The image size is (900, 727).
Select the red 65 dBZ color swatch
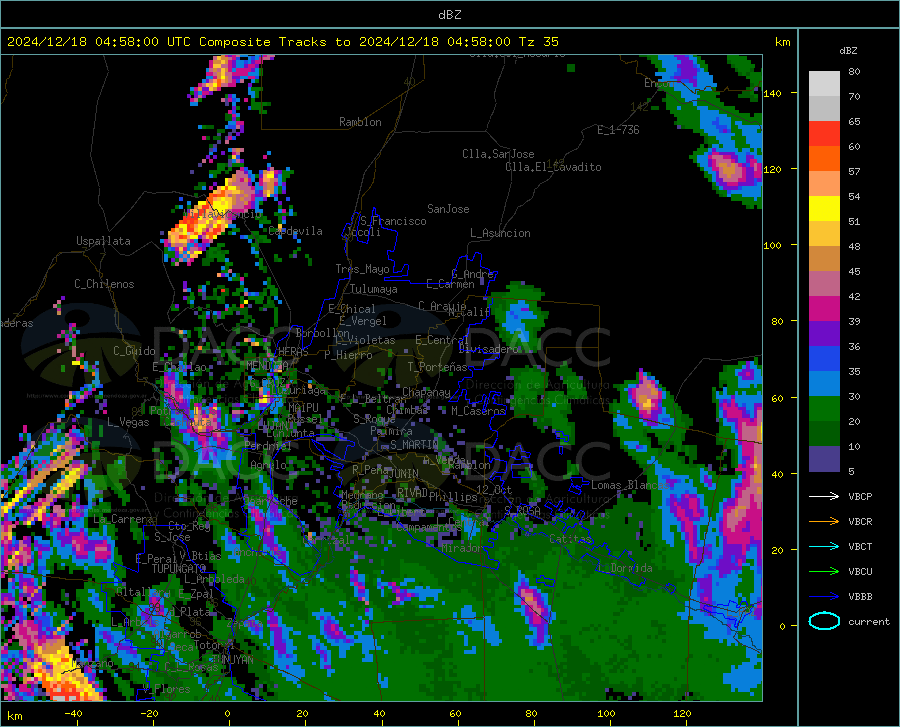[x=824, y=134]
